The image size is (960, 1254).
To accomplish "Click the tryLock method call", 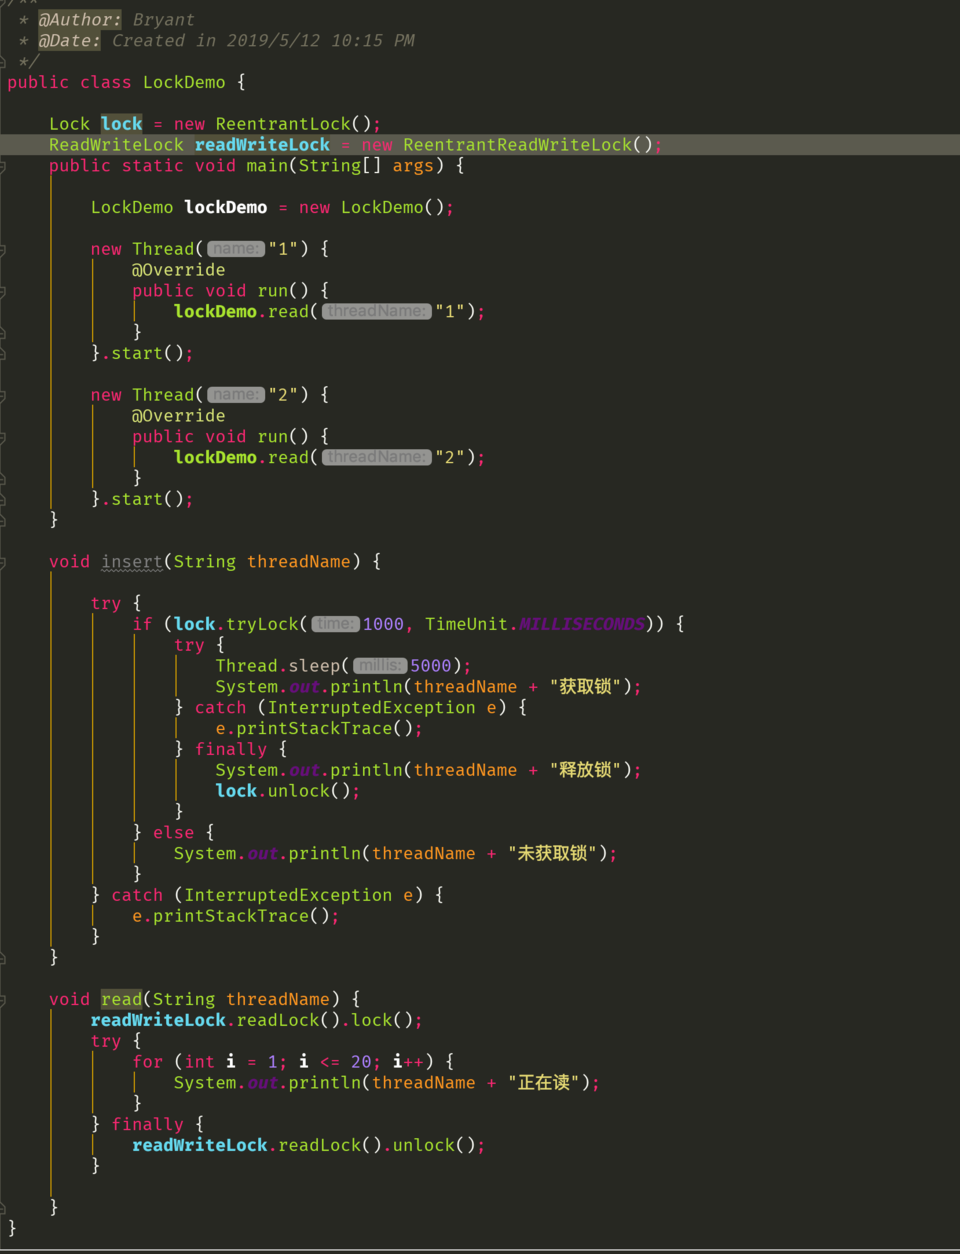I will 262,624.
